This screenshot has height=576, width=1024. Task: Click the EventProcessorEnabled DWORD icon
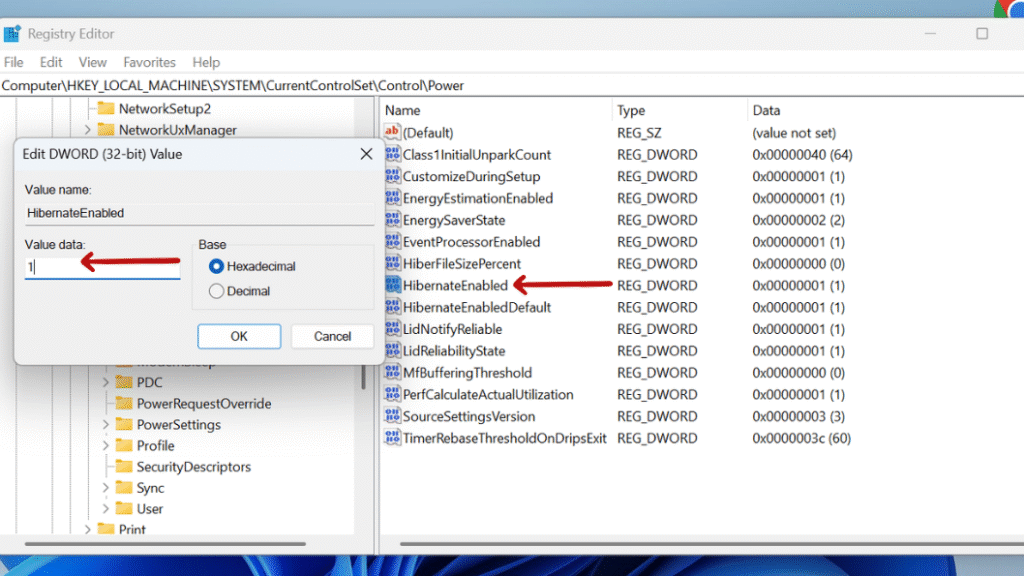click(392, 241)
